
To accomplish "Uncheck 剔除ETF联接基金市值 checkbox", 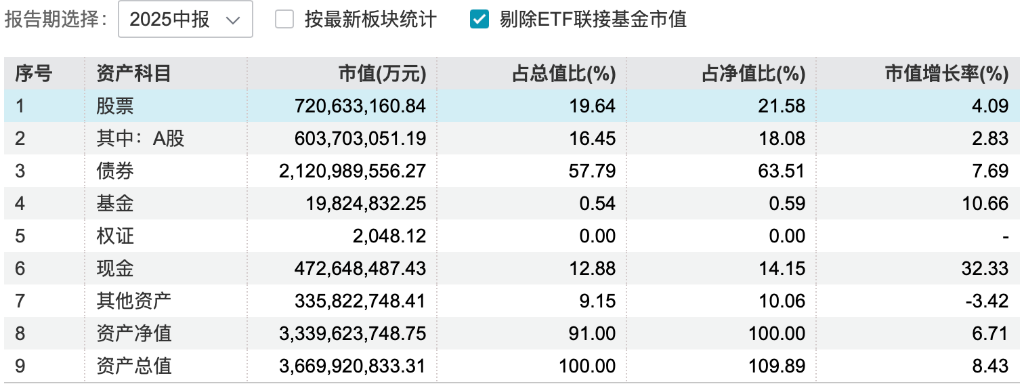I will (479, 20).
